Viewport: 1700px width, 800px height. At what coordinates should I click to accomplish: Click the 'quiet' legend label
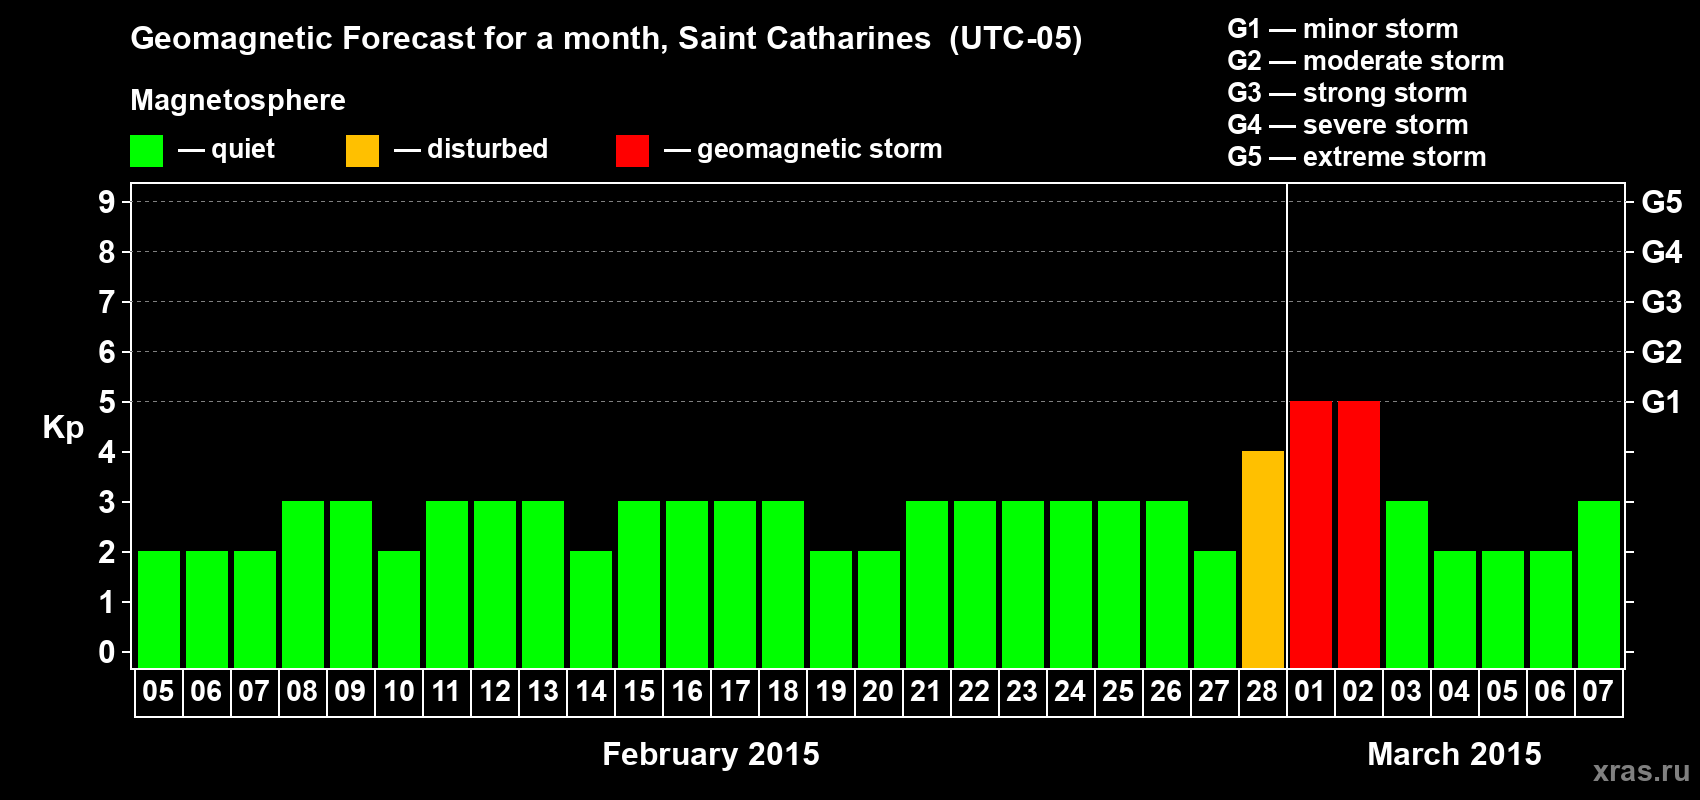[x=243, y=149]
